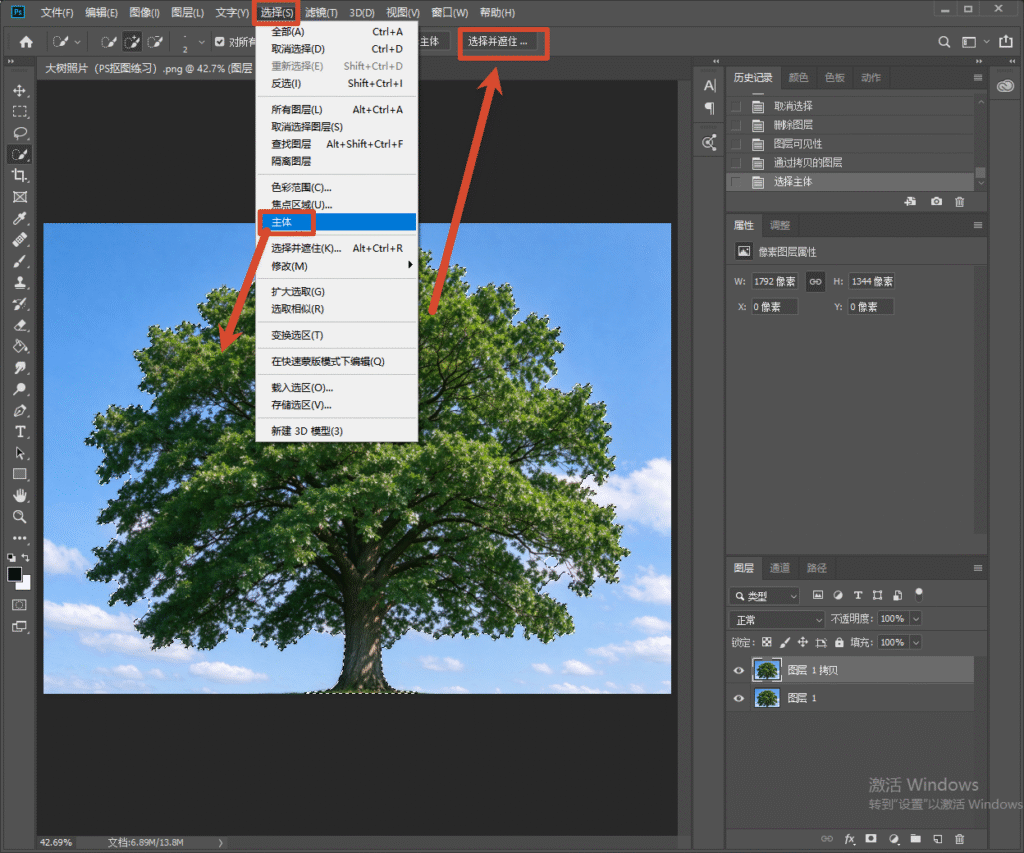Select the Zoom magnifier tool in the toolbox
This screenshot has width=1024, height=853.
tap(20, 517)
